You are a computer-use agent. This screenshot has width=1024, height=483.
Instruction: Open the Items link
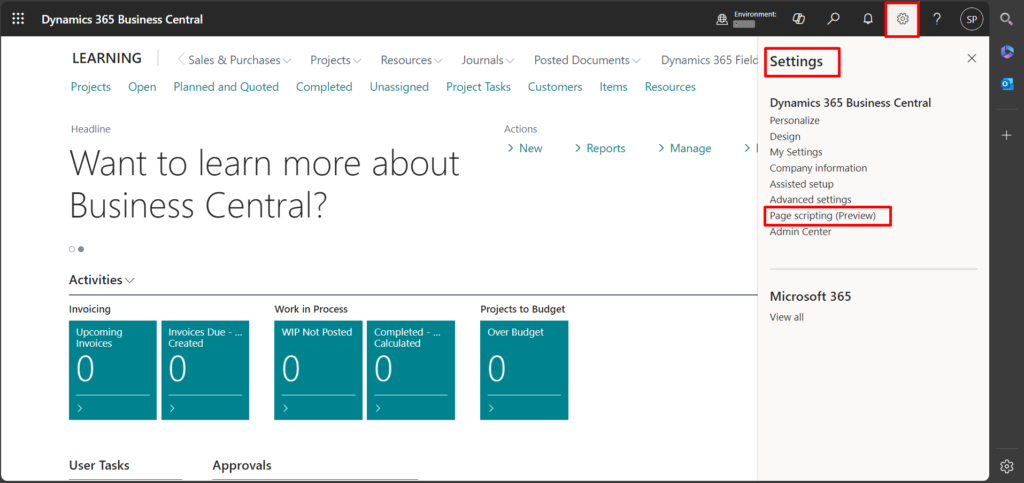click(613, 87)
